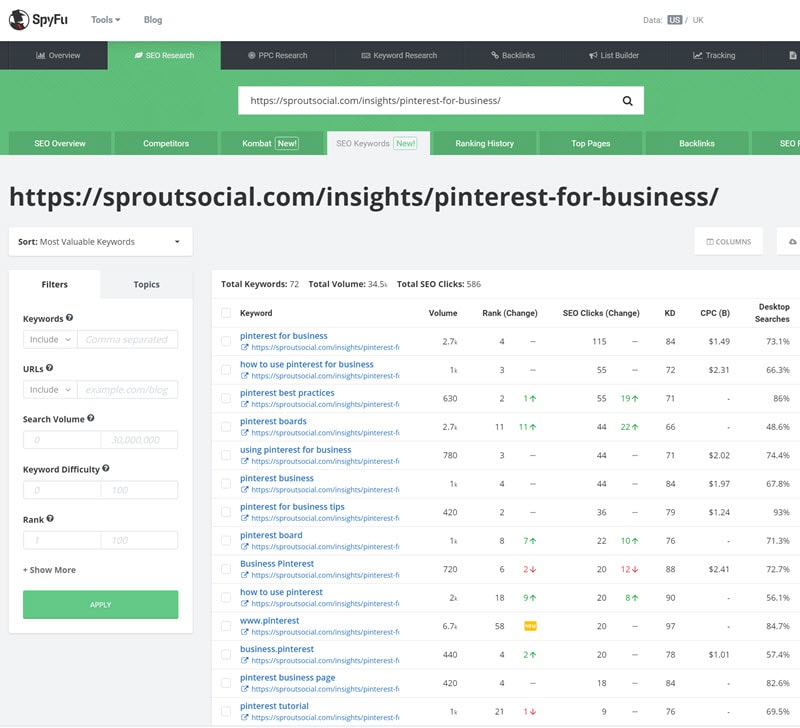Click the URLs example.com/blog input
This screenshot has height=728, width=800.
click(x=128, y=390)
